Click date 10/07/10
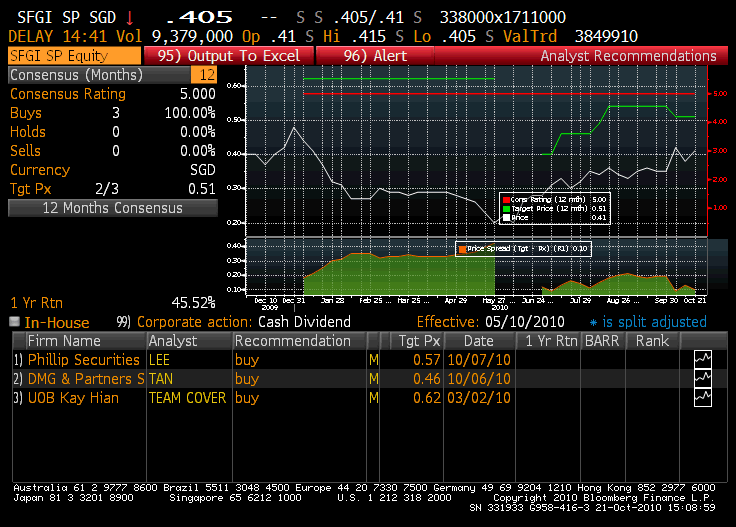This screenshot has width=736, height=527. tap(479, 360)
